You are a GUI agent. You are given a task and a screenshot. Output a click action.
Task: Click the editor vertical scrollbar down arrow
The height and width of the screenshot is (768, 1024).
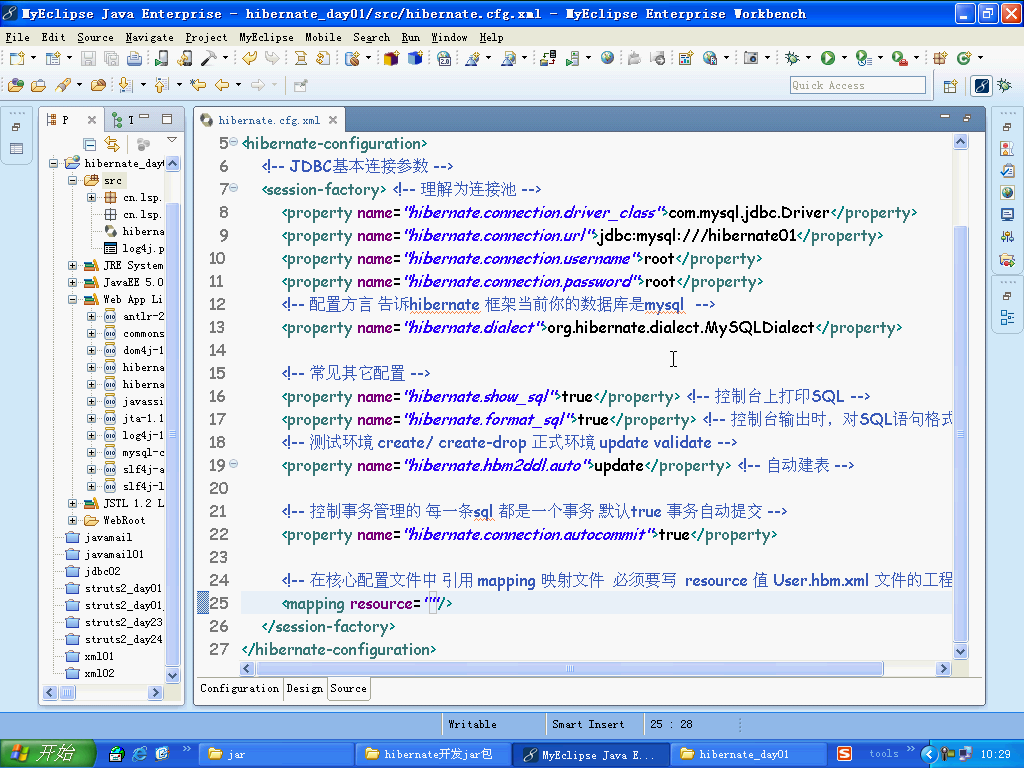click(960, 651)
